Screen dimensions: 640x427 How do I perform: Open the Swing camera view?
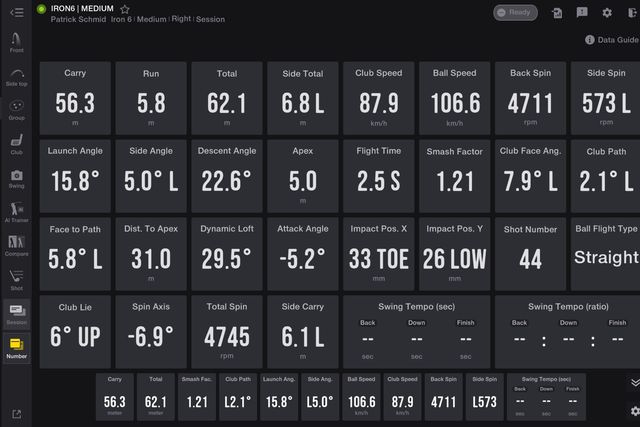pos(16,178)
